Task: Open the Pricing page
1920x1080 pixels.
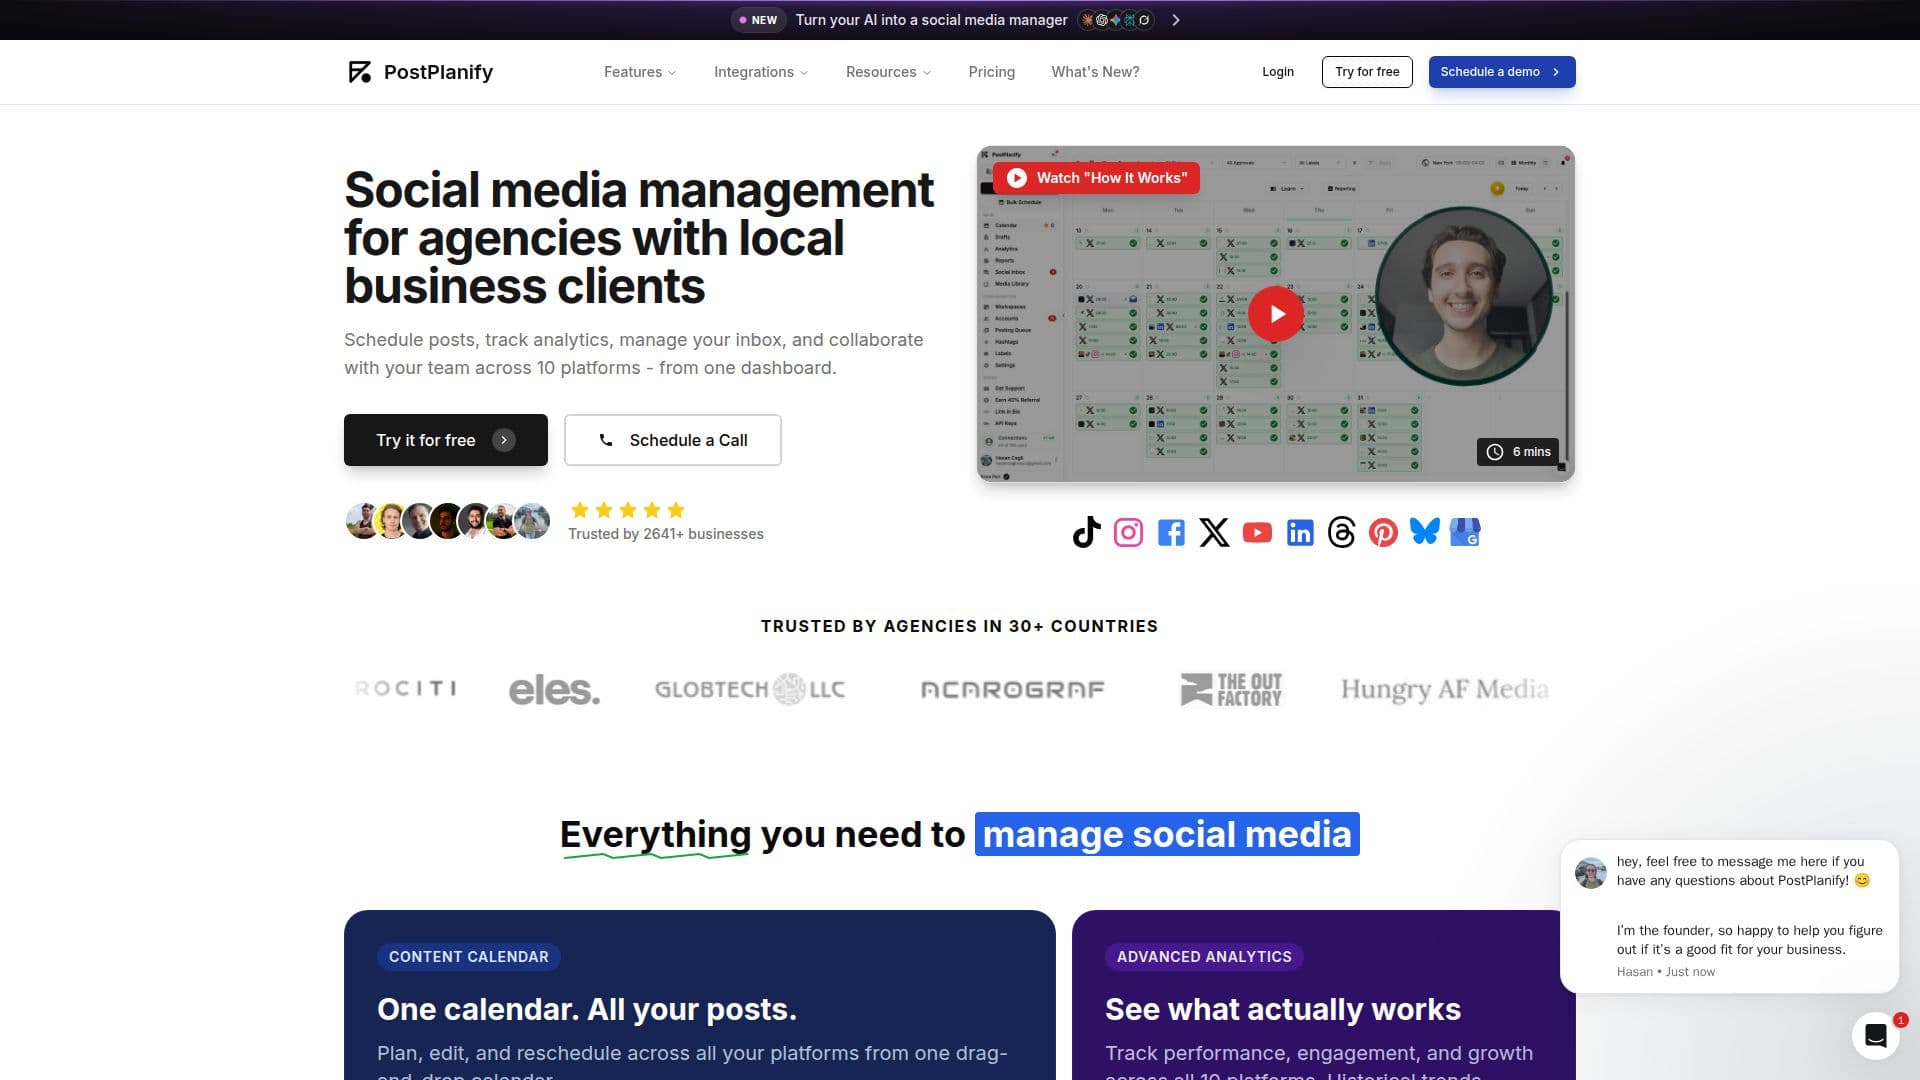Action: tap(991, 72)
